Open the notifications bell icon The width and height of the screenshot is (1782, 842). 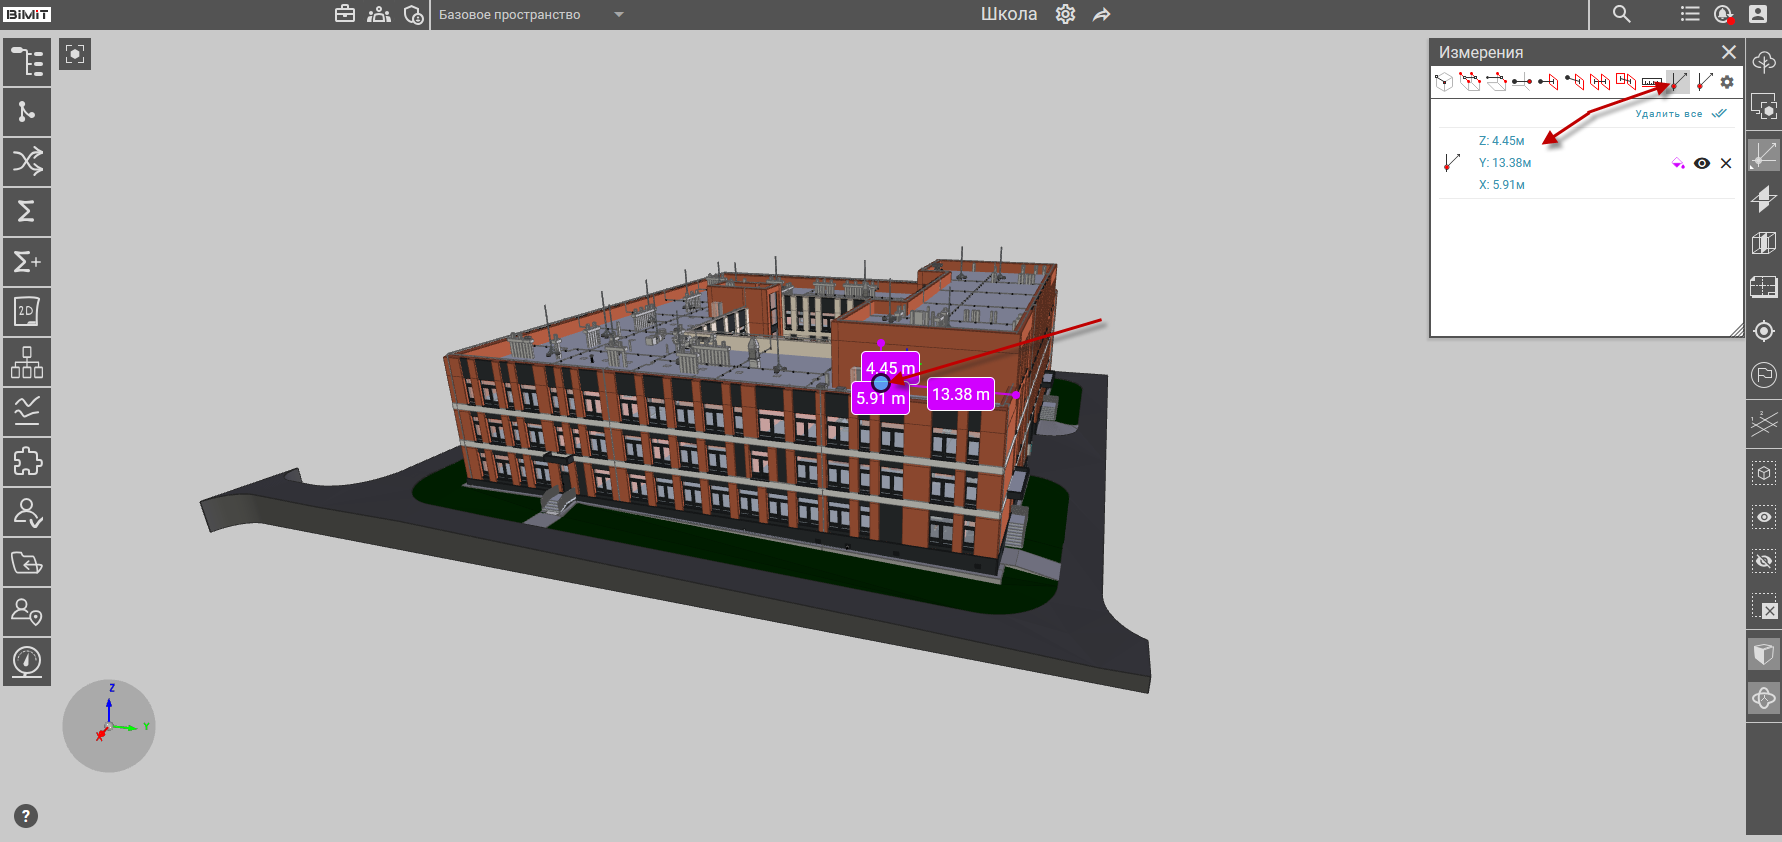(1722, 14)
